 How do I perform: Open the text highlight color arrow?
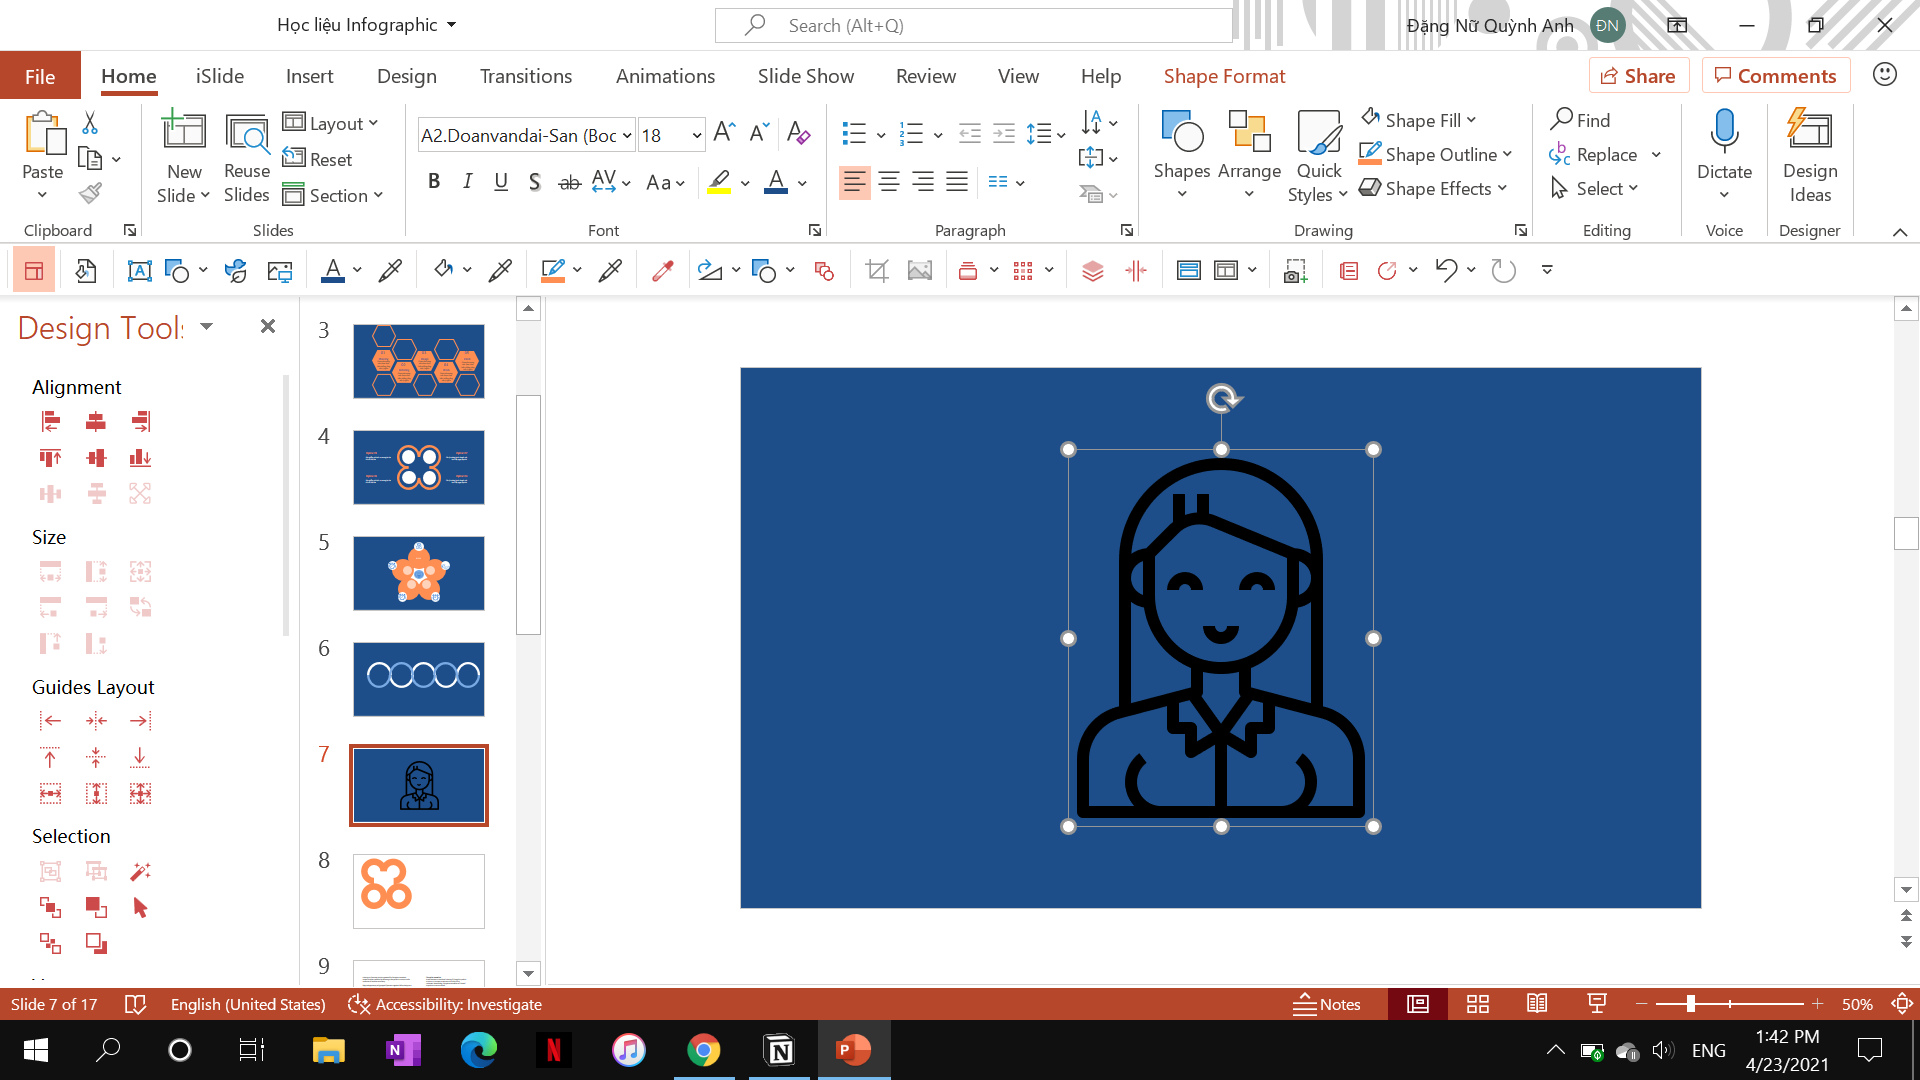(745, 183)
